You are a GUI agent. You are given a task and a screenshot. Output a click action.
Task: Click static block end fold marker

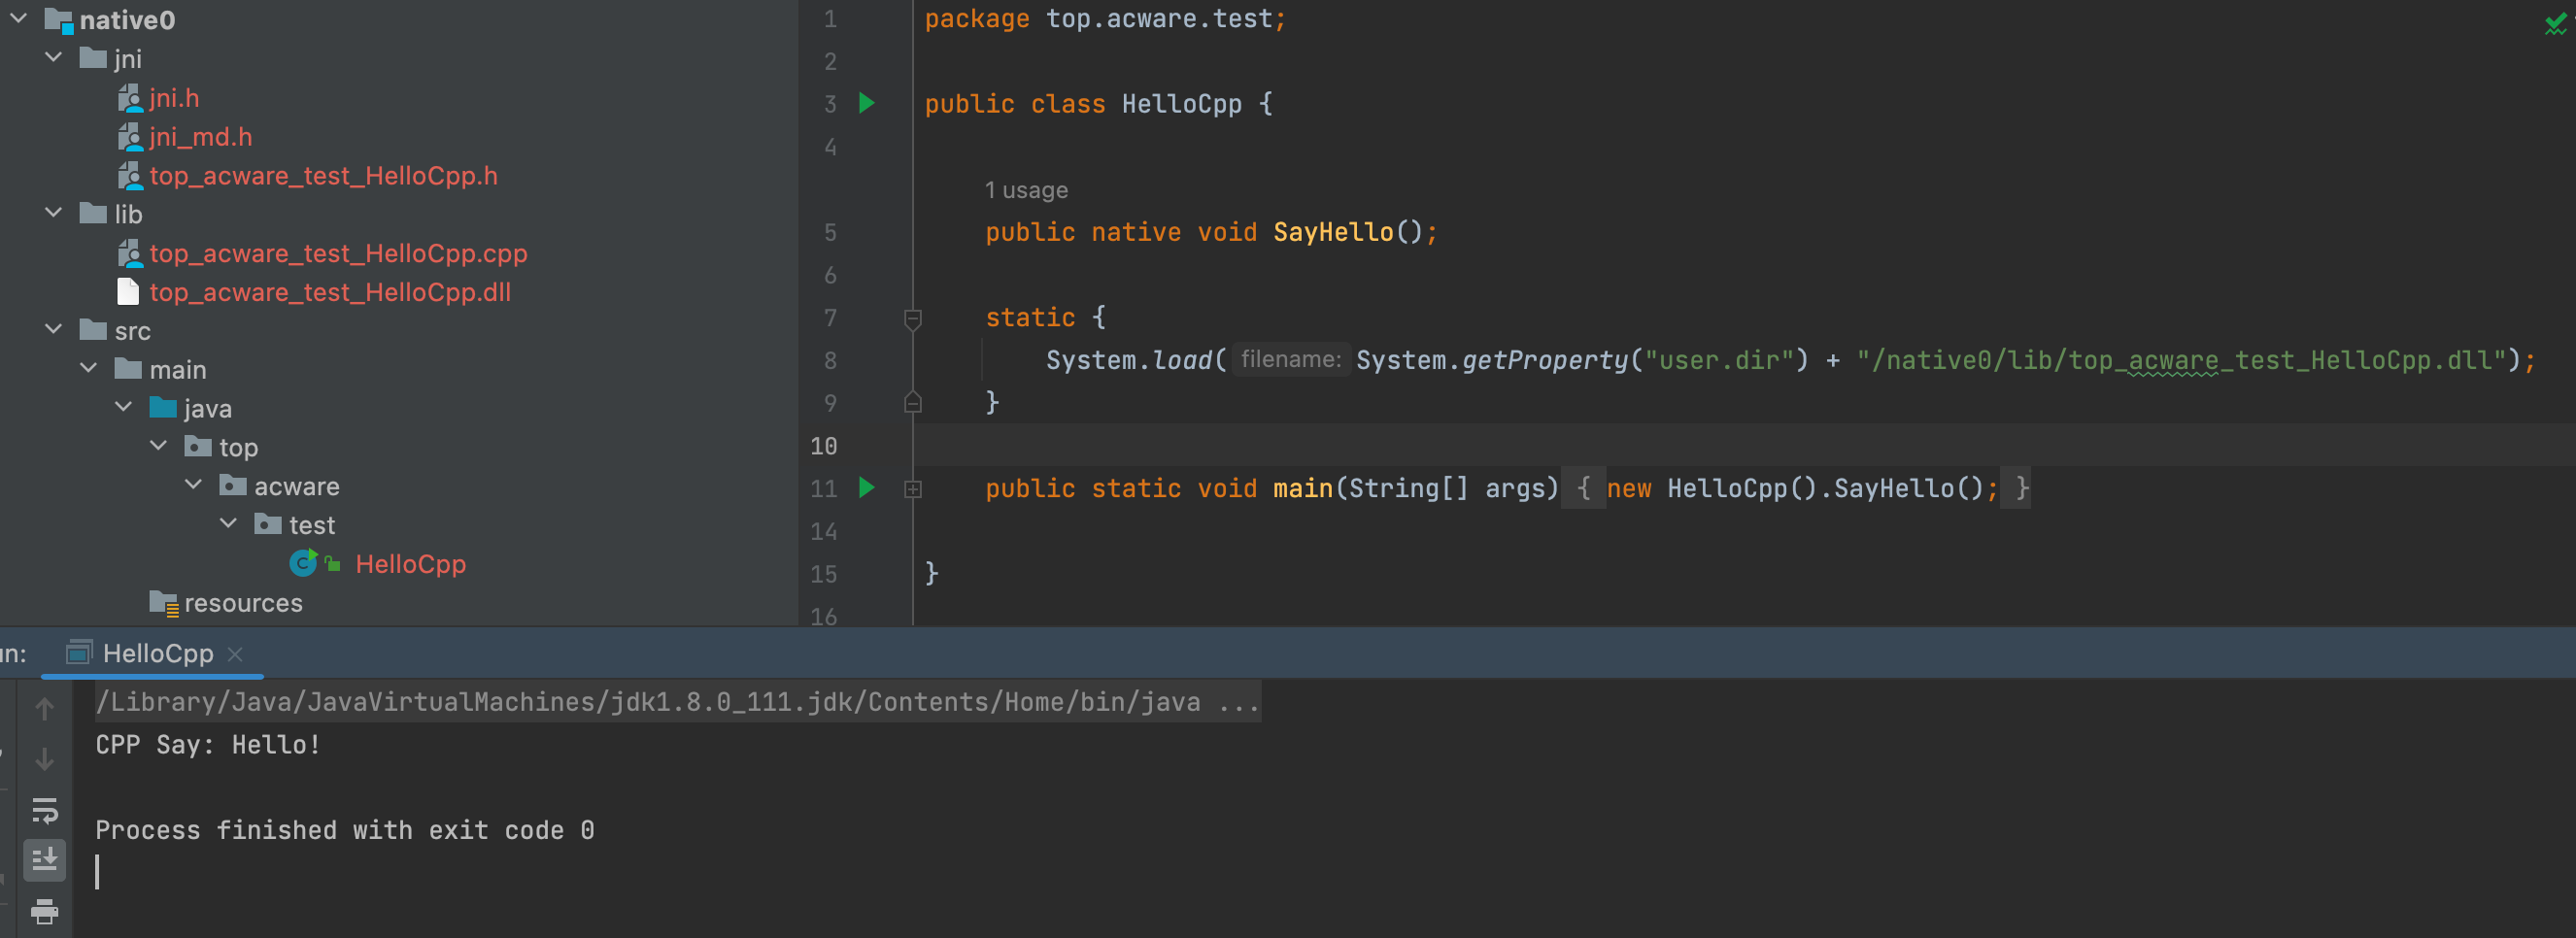click(913, 402)
